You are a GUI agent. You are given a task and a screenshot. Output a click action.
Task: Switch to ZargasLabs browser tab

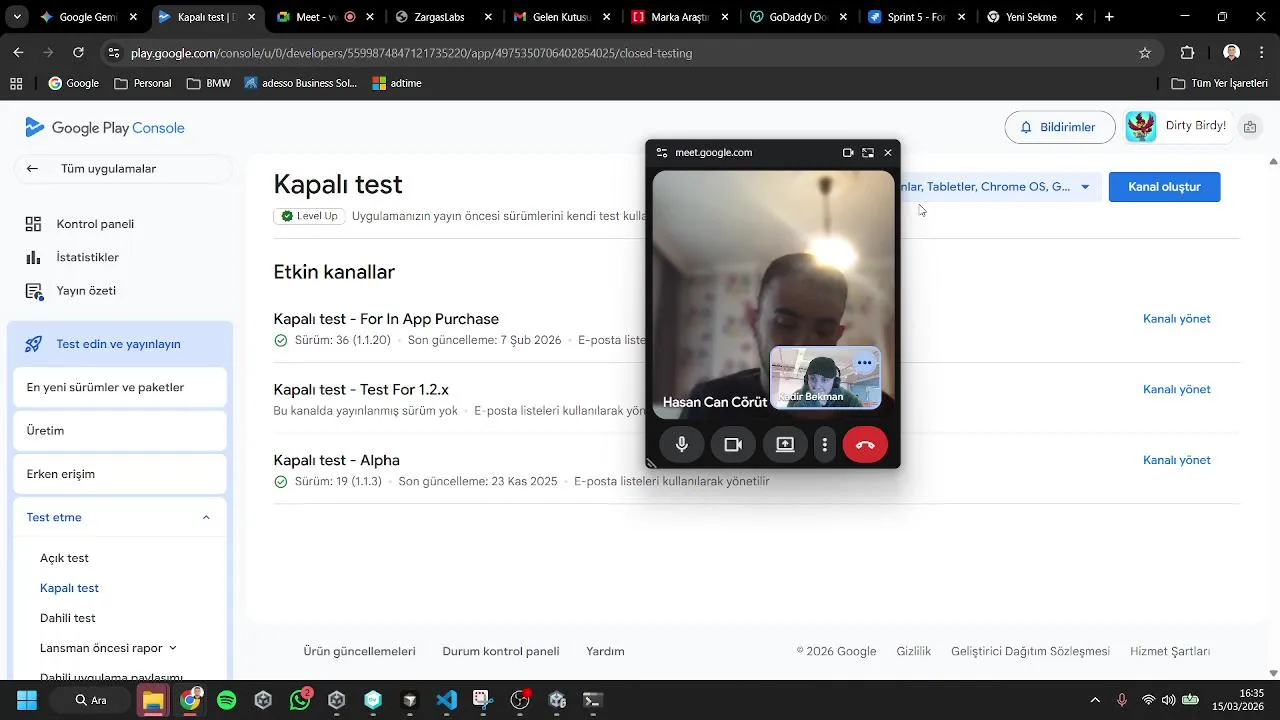pos(444,17)
